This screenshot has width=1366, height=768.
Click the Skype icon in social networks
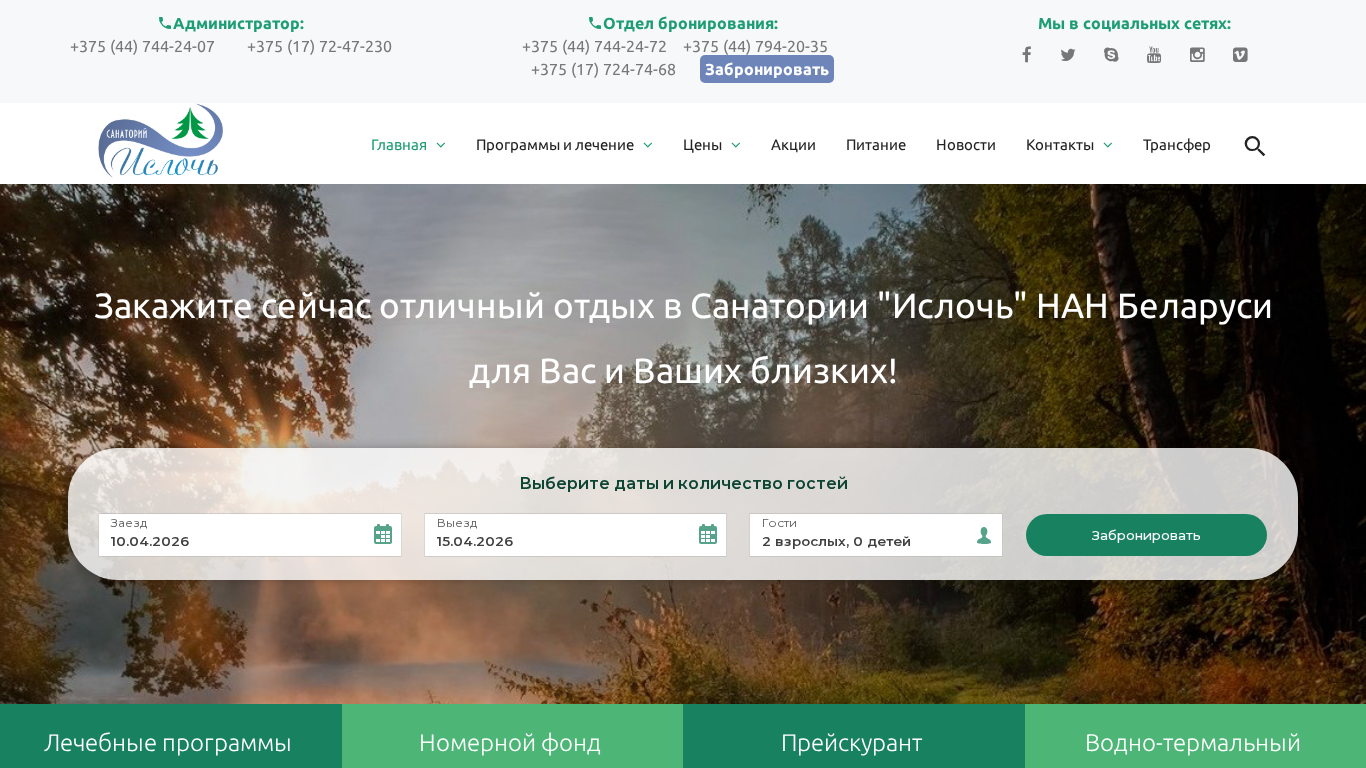1111,55
